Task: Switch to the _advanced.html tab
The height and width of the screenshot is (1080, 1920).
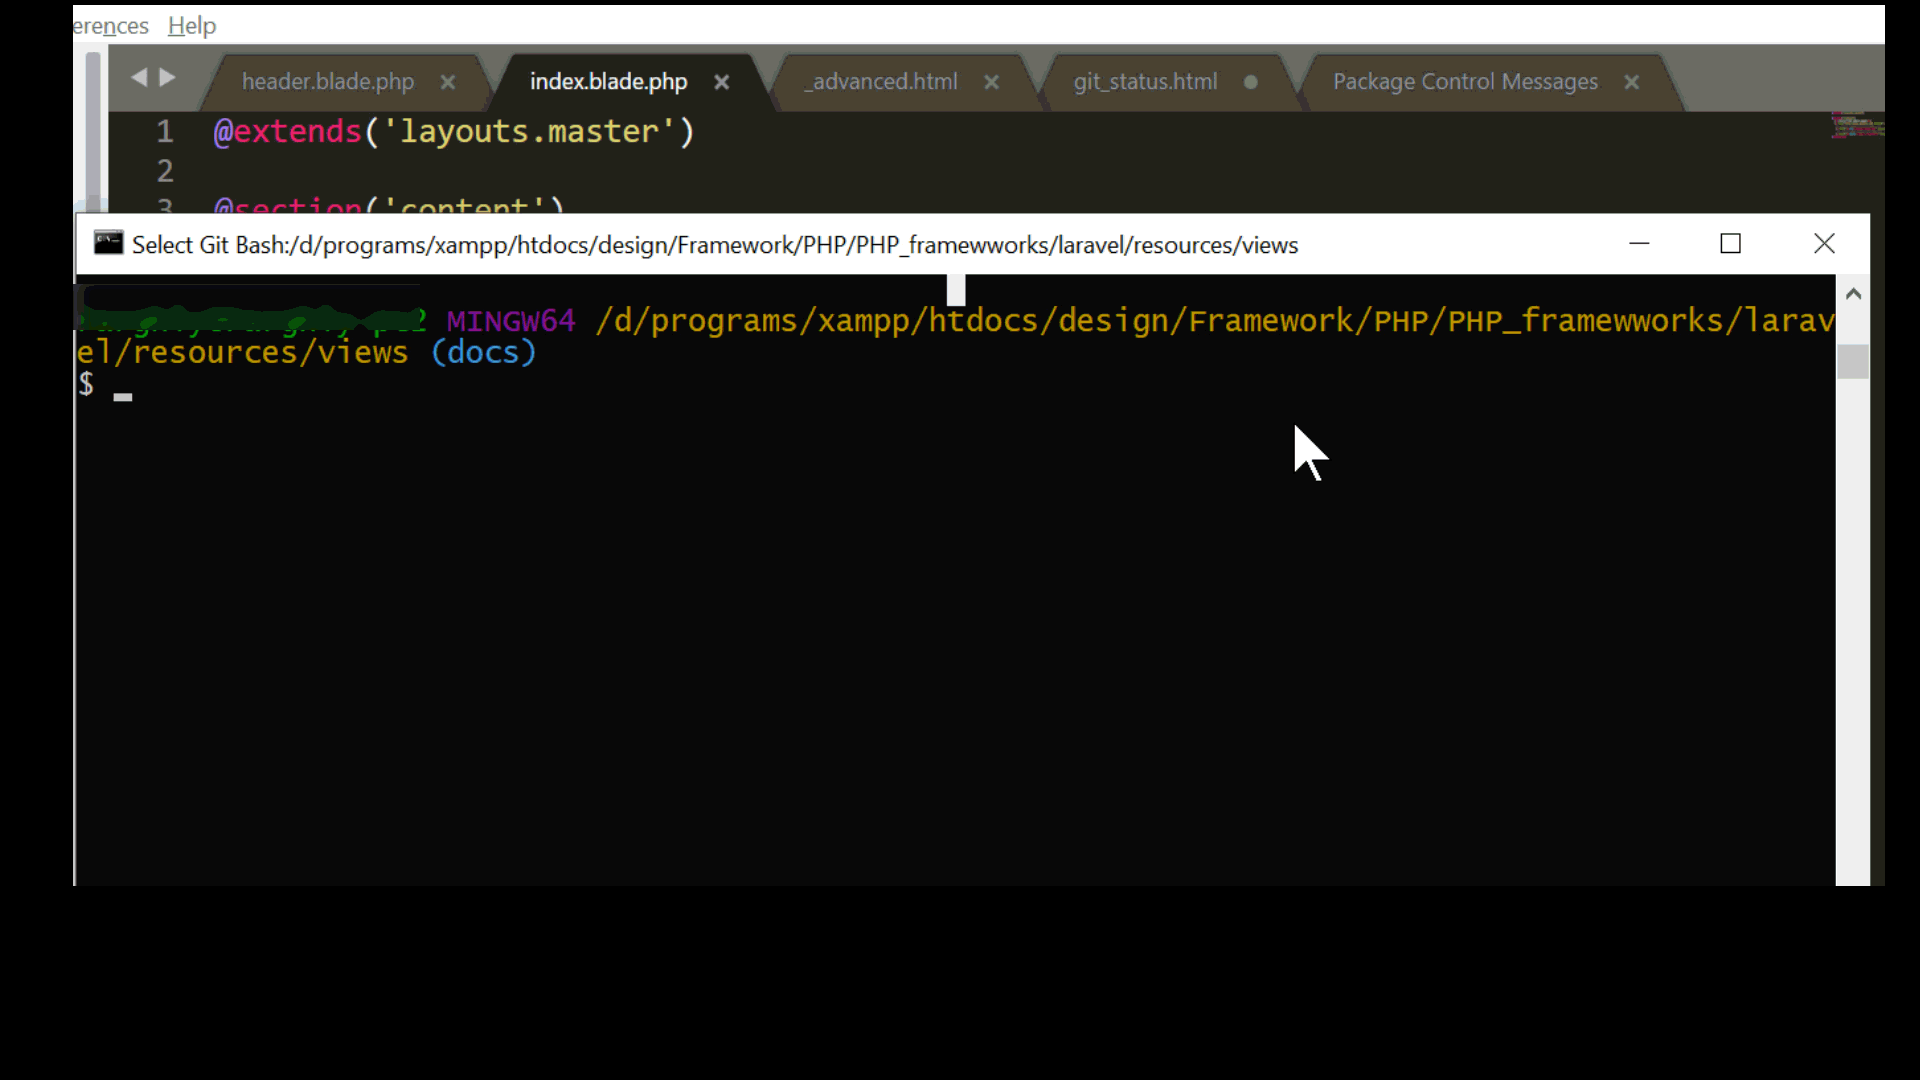Action: [x=879, y=82]
